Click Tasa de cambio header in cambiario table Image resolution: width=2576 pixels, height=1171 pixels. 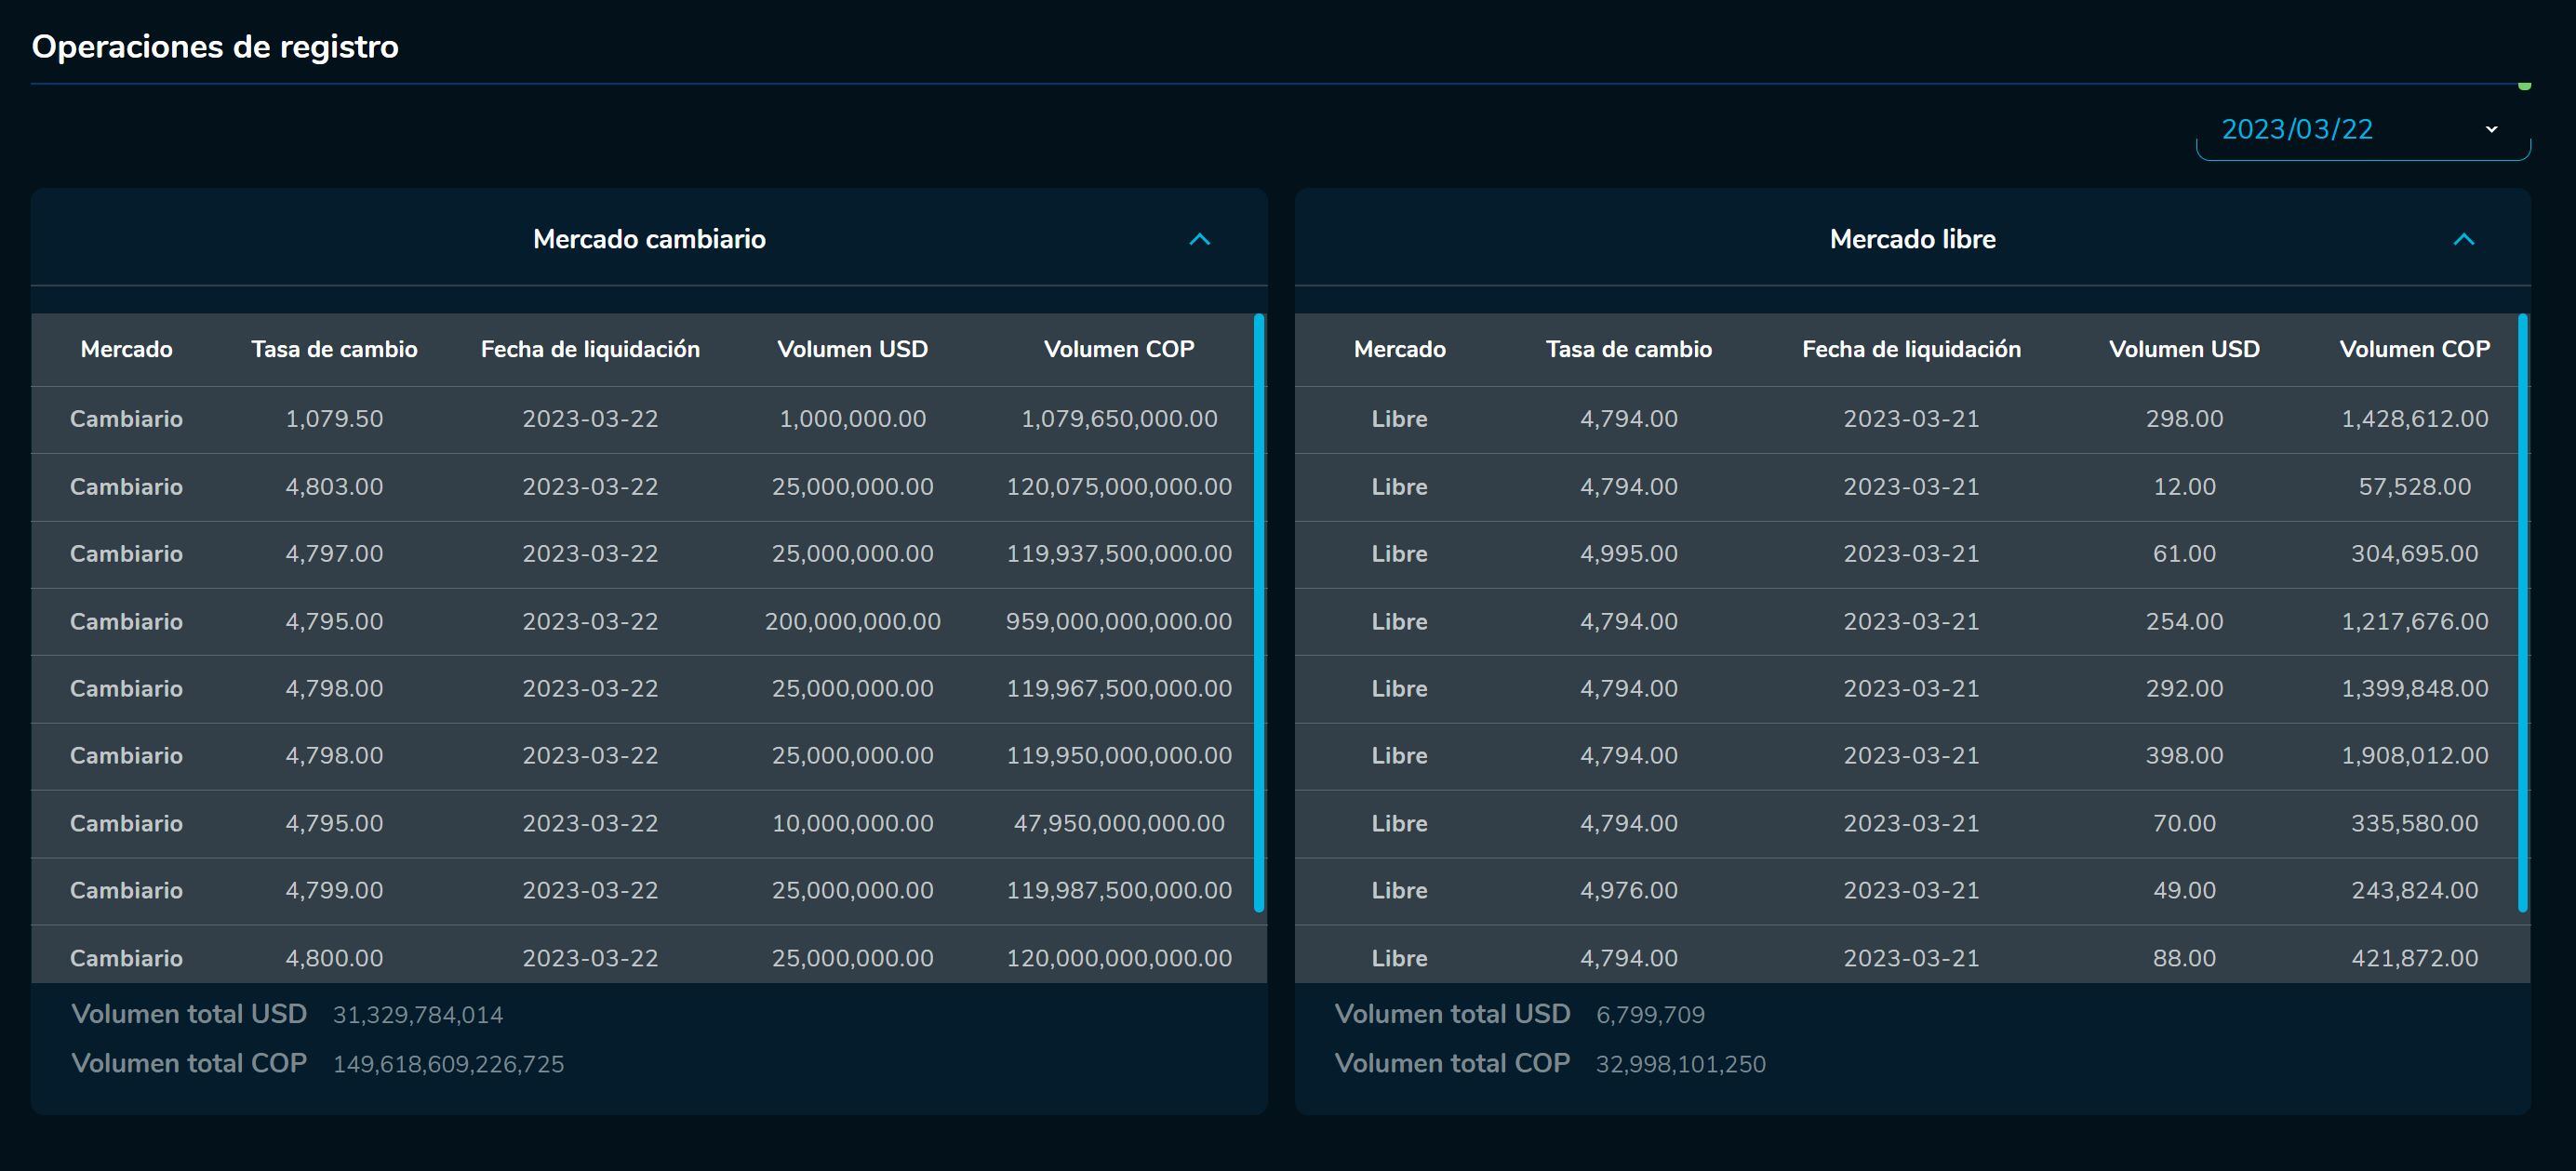334,349
